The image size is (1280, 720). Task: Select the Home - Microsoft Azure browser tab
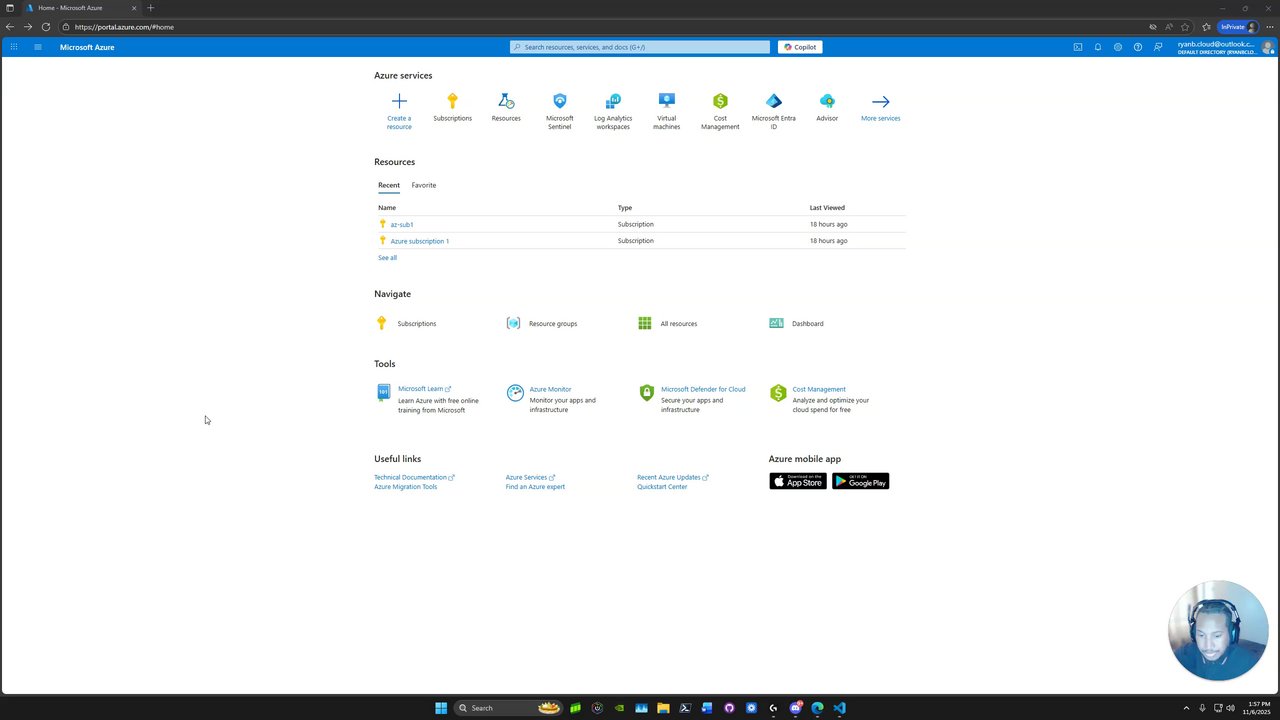[83, 8]
